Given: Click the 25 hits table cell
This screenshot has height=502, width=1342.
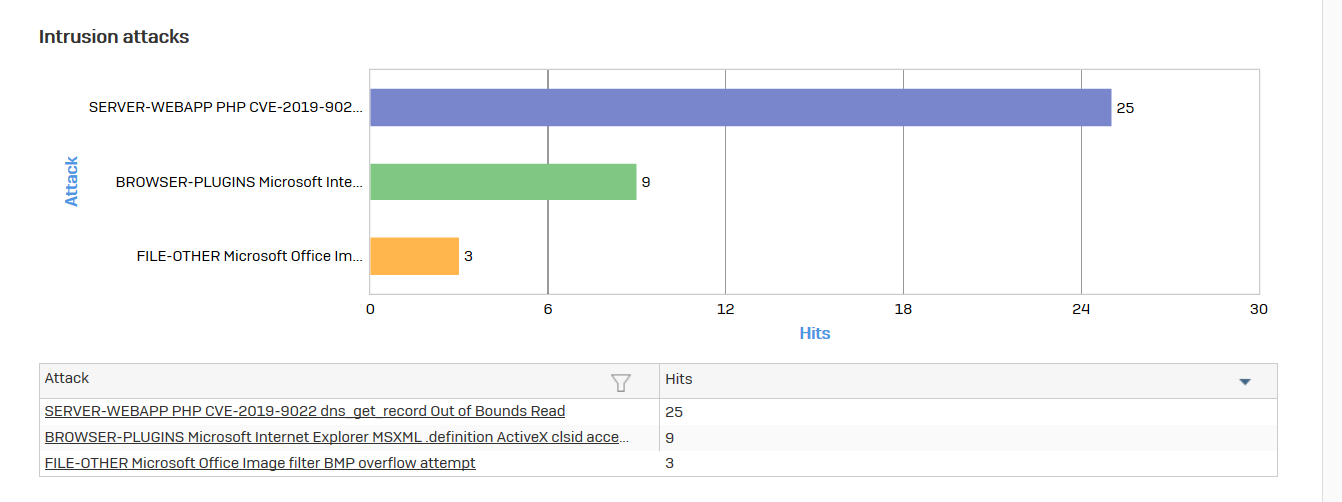Looking at the screenshot, I should tap(674, 411).
